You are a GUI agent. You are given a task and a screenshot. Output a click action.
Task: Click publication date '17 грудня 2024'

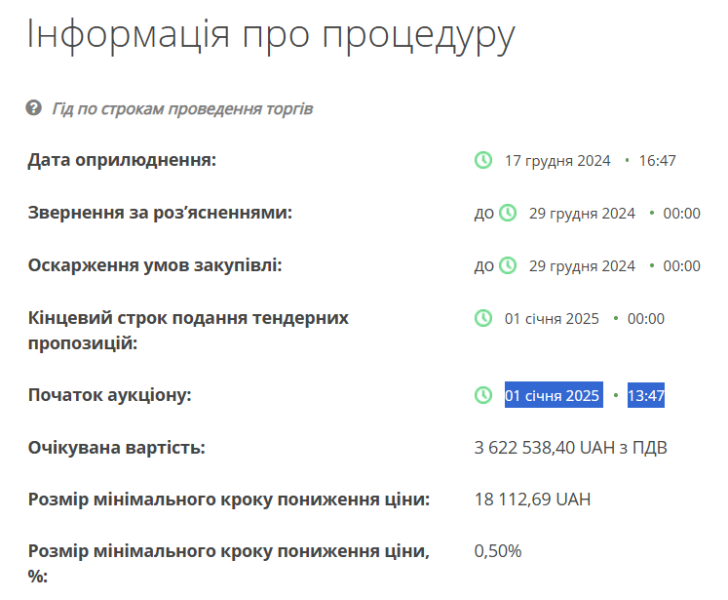point(557,160)
